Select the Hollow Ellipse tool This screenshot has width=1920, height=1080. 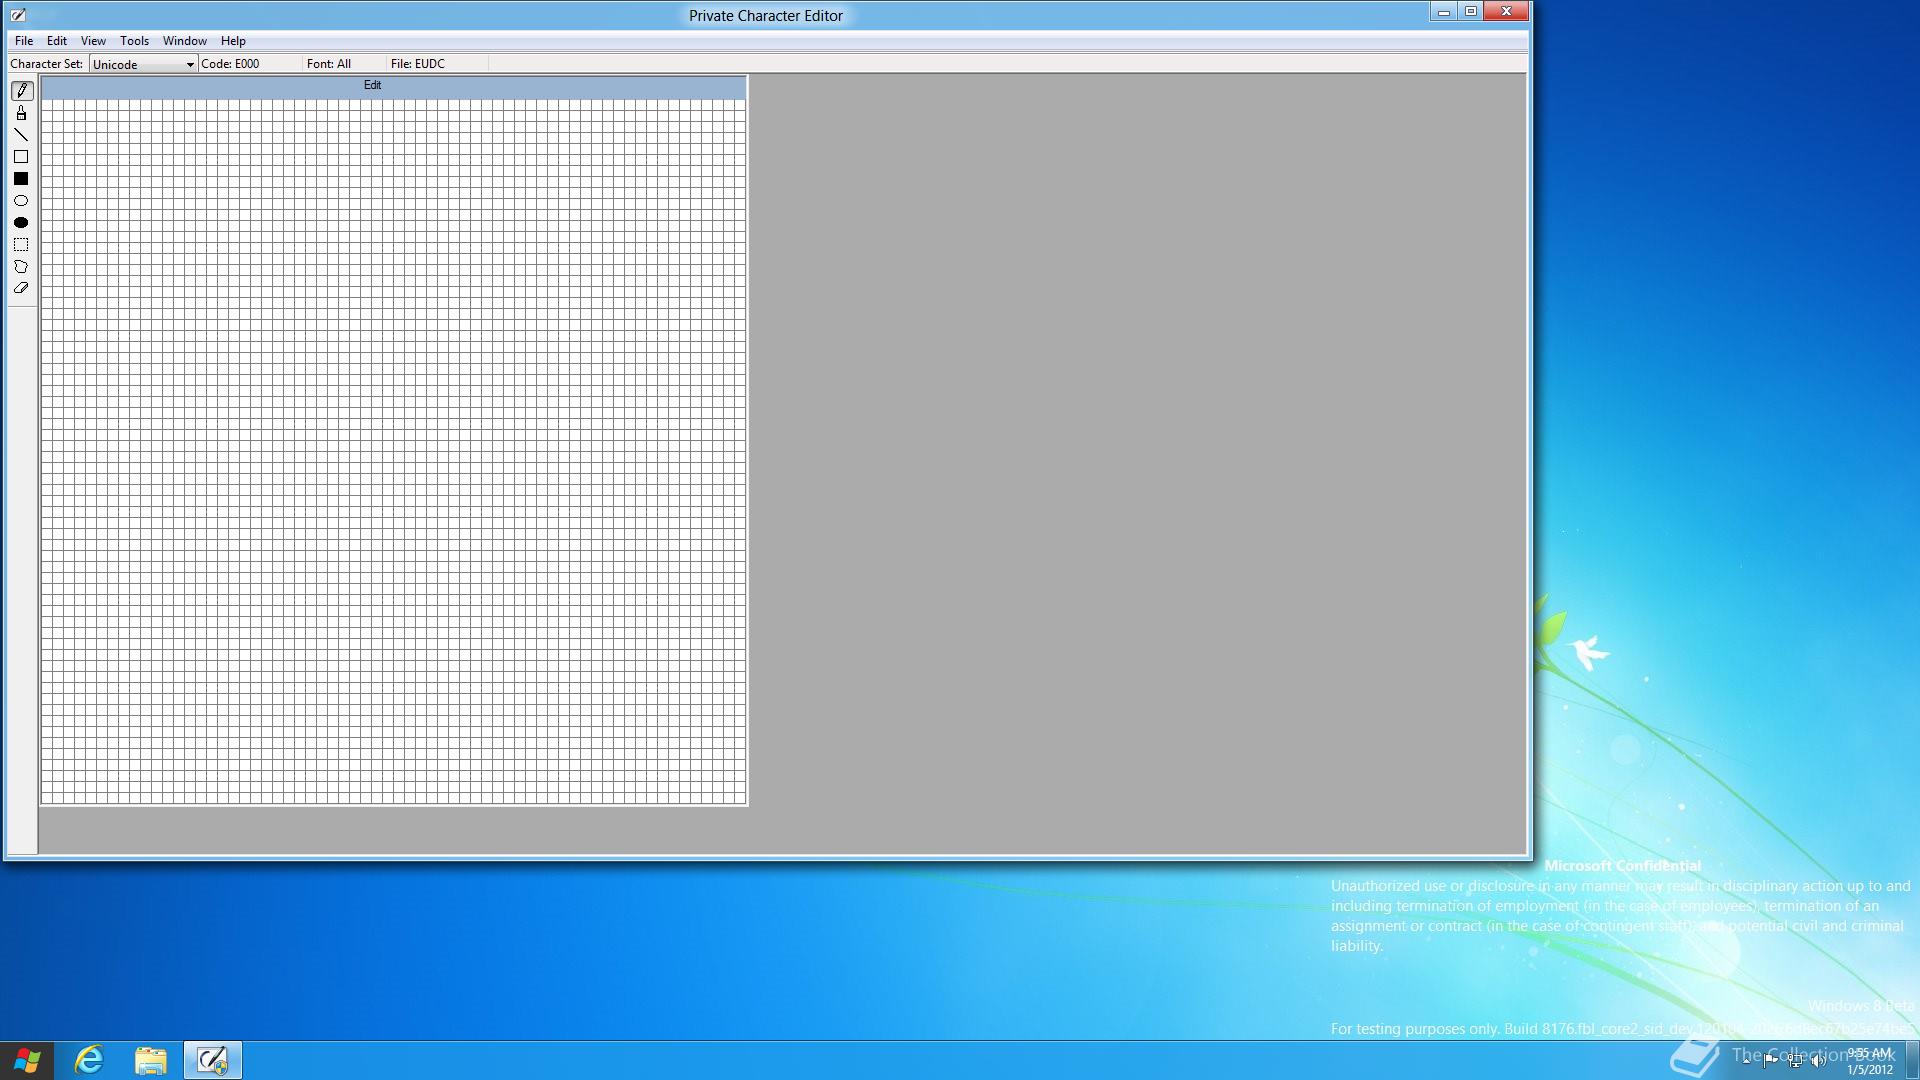21,201
